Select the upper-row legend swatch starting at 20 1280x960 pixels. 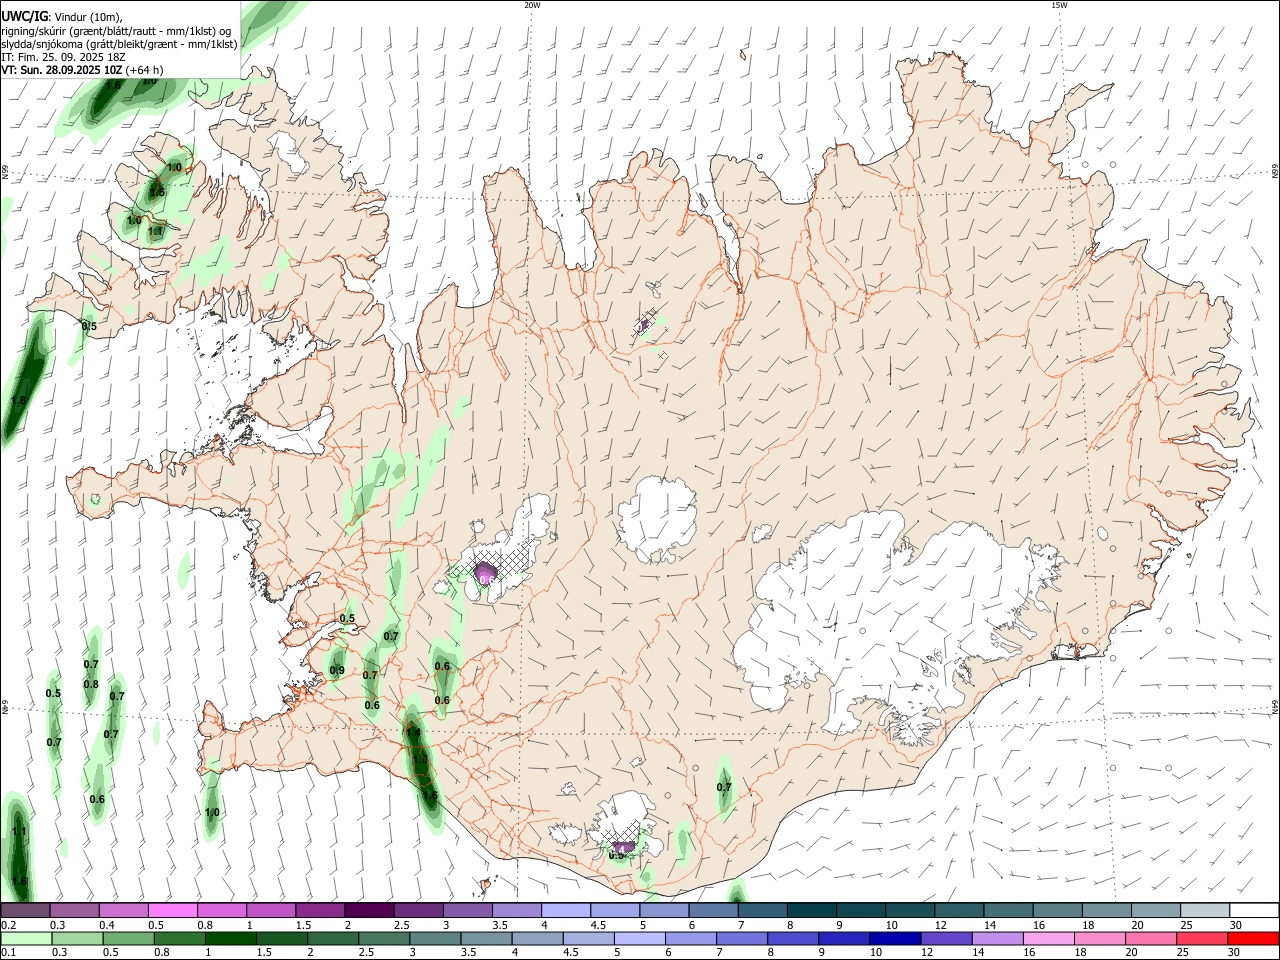1156,910
